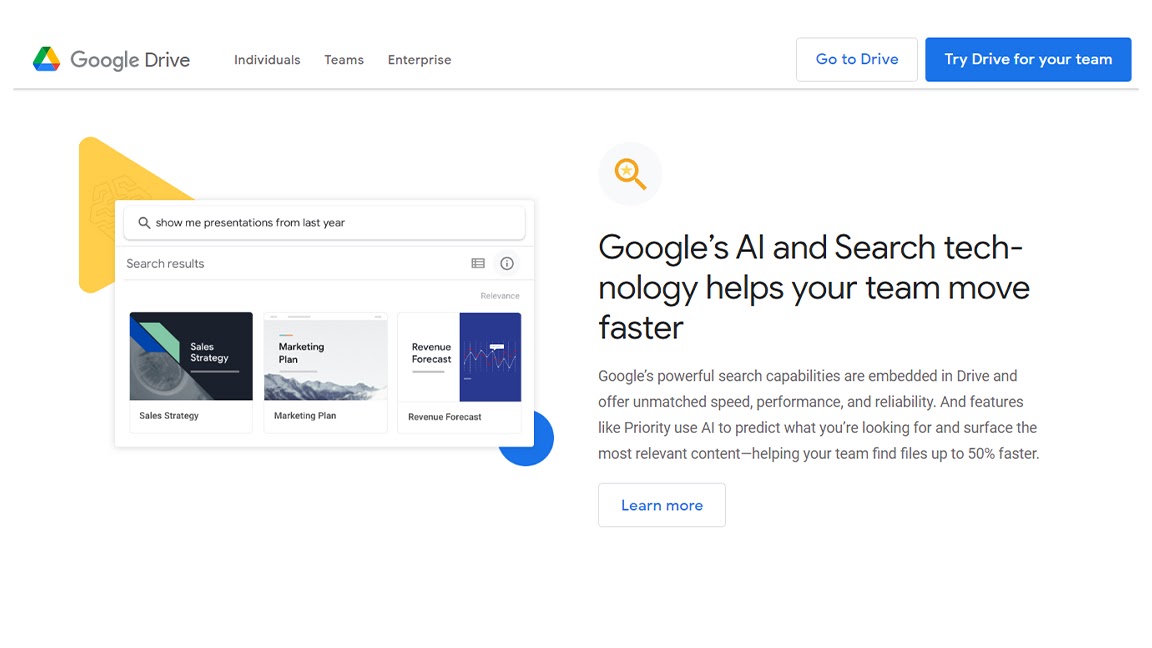This screenshot has height=648, width=1152.
Task: Select the magnifying glass in the search bar
Action: (141, 222)
